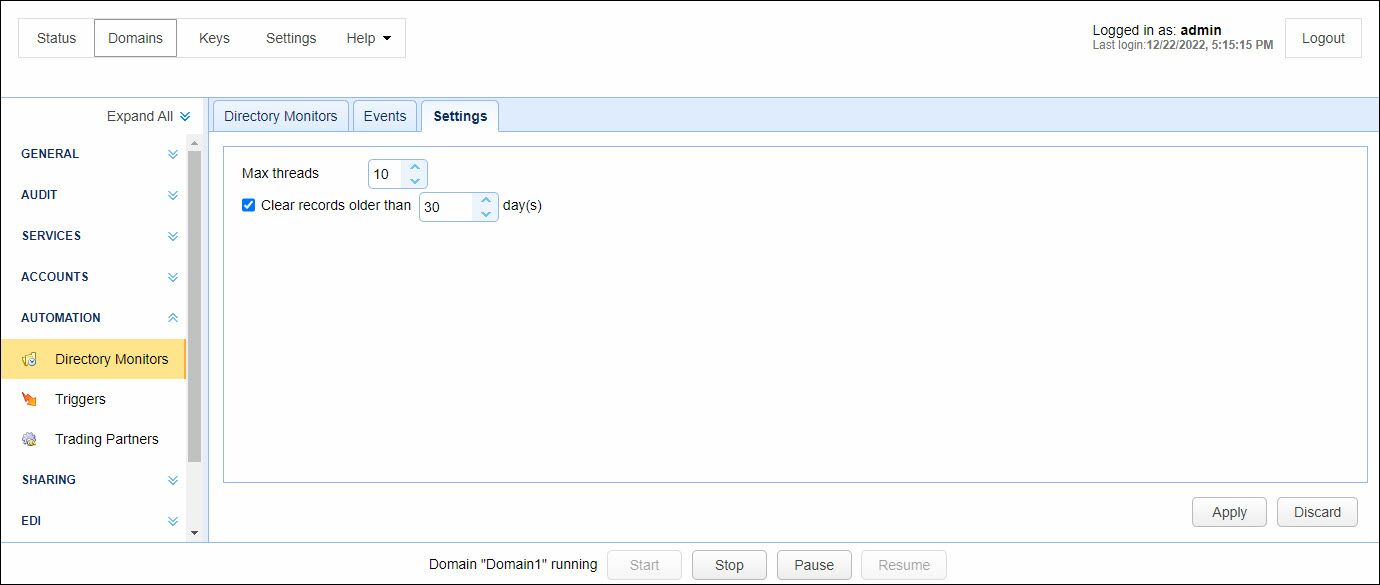Viewport: 1380px width, 585px height.
Task: Click the Triggers sidebar icon
Action: pos(30,399)
